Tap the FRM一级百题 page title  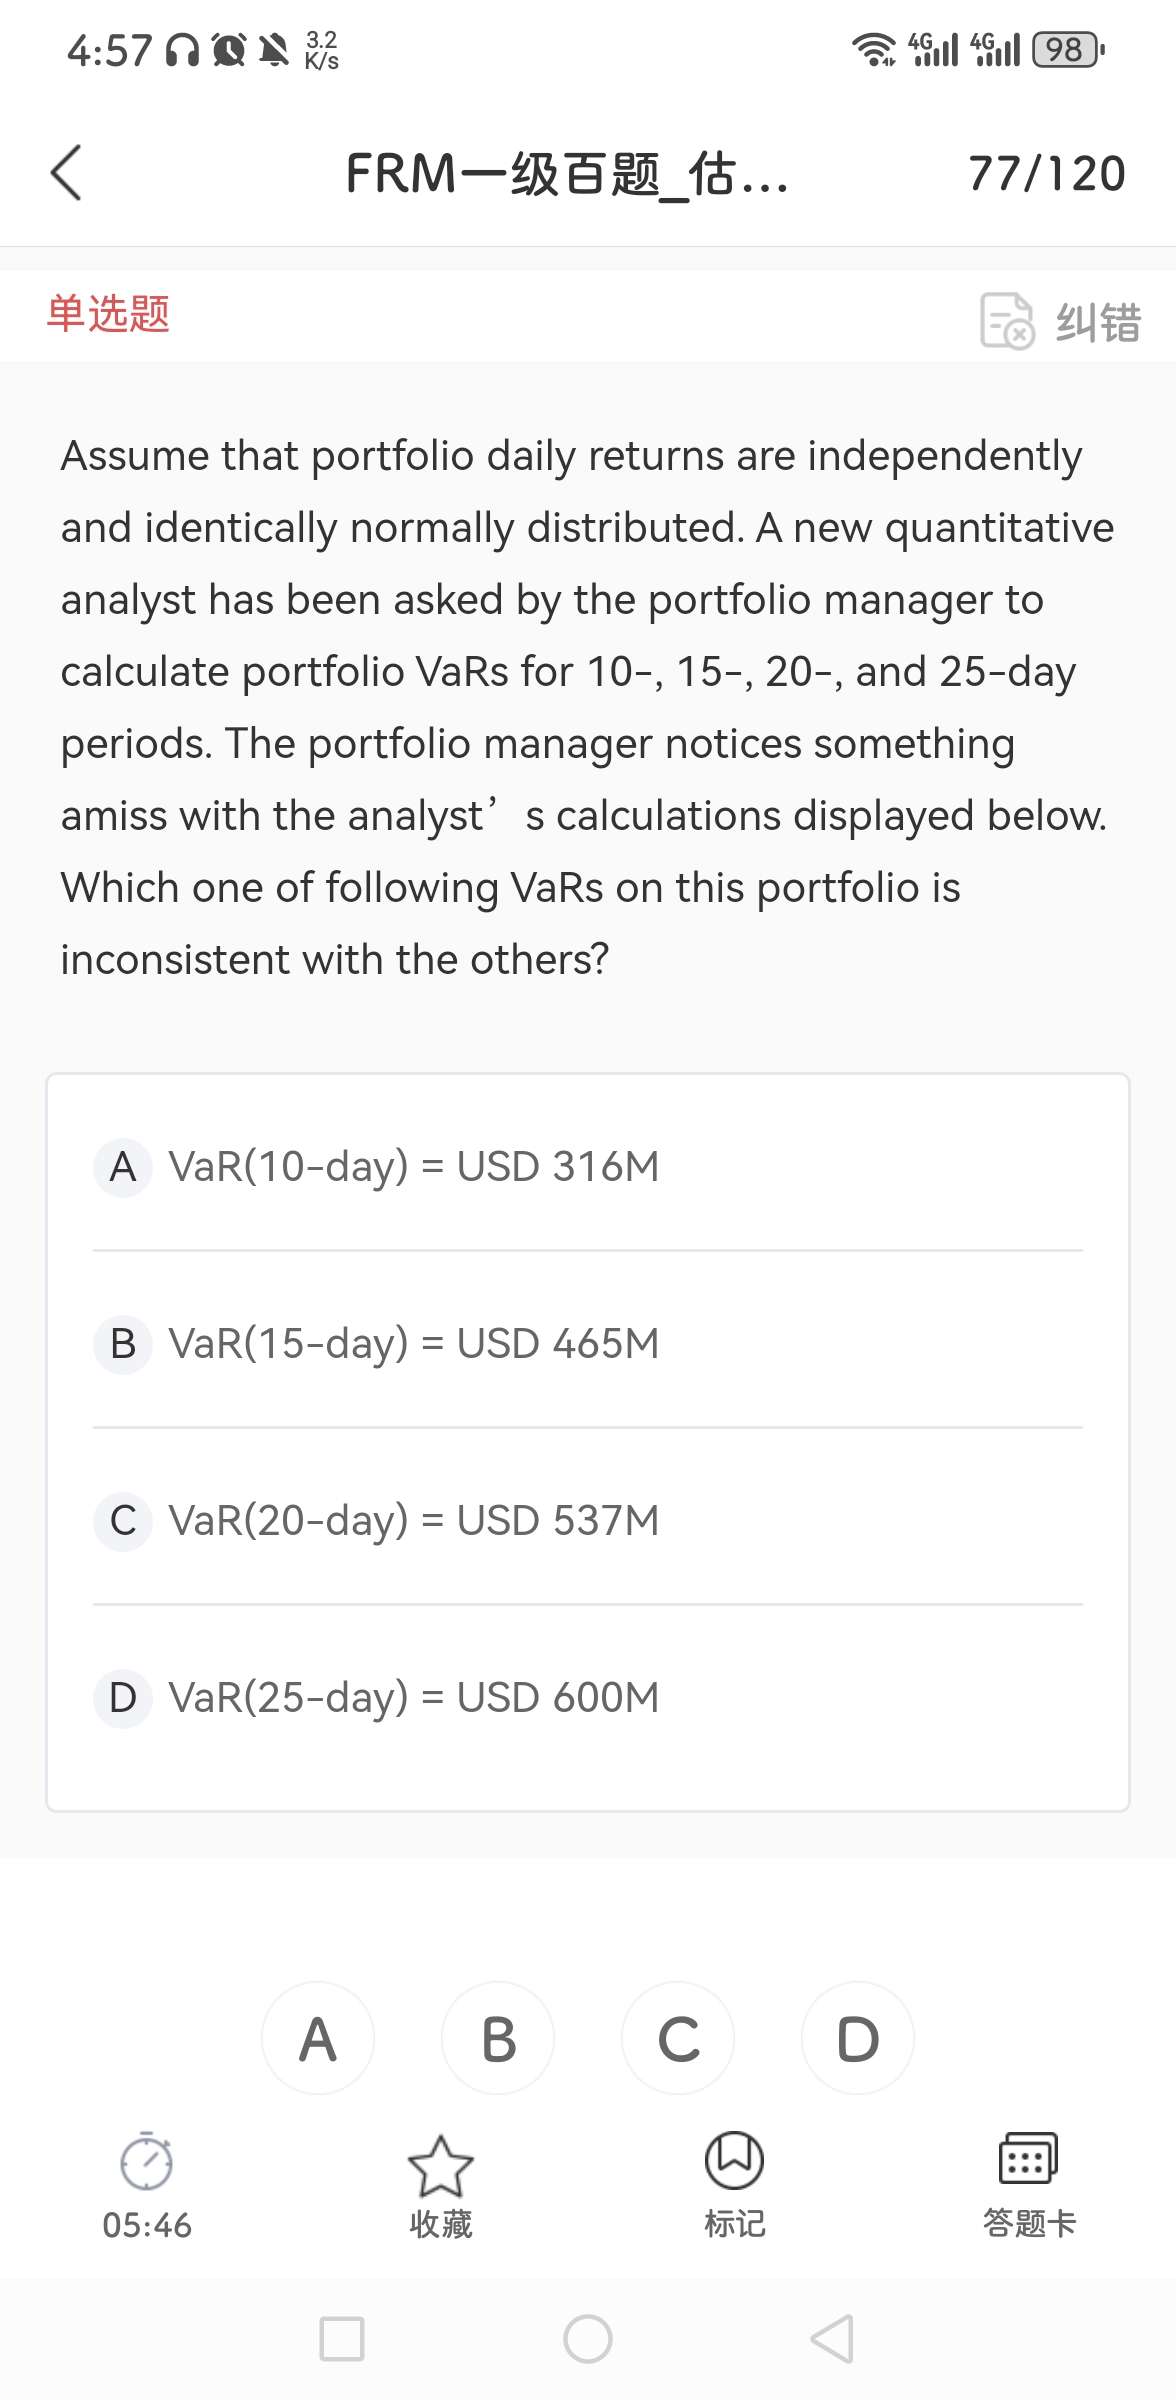tap(567, 174)
